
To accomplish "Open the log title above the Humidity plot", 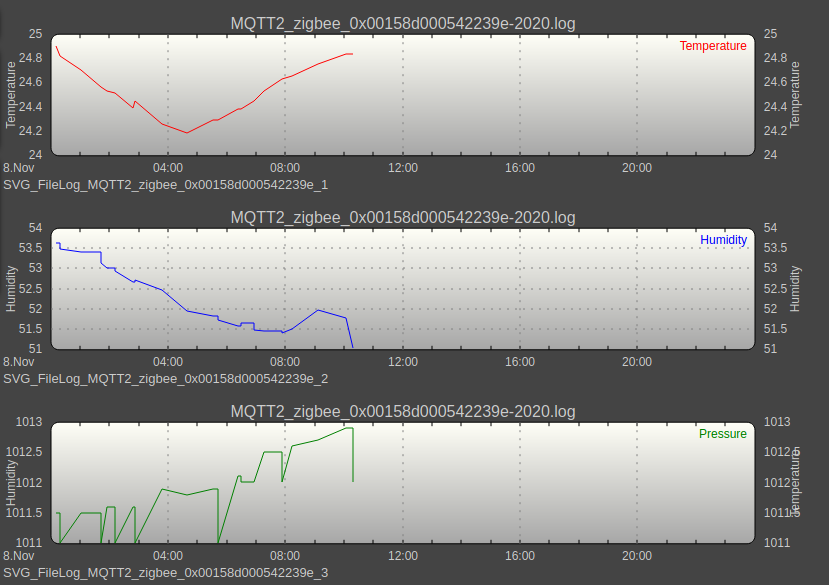I will [x=403, y=218].
